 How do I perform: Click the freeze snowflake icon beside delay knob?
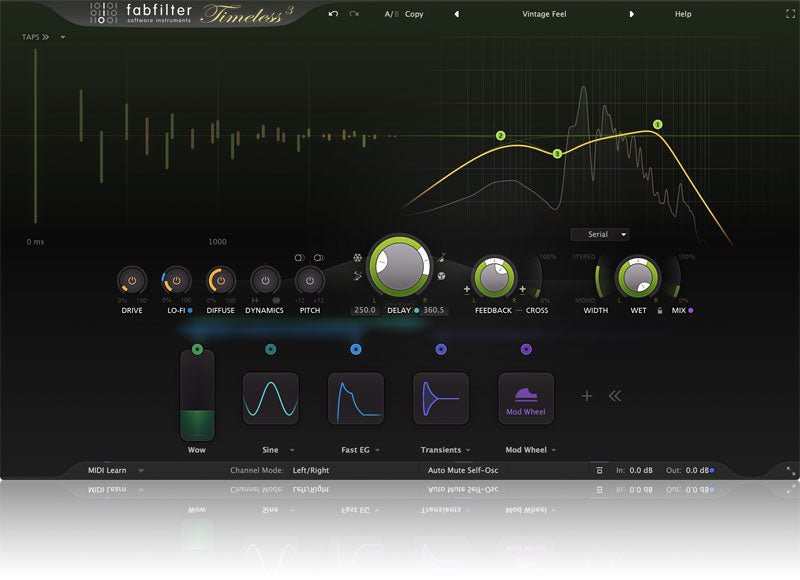[358, 258]
